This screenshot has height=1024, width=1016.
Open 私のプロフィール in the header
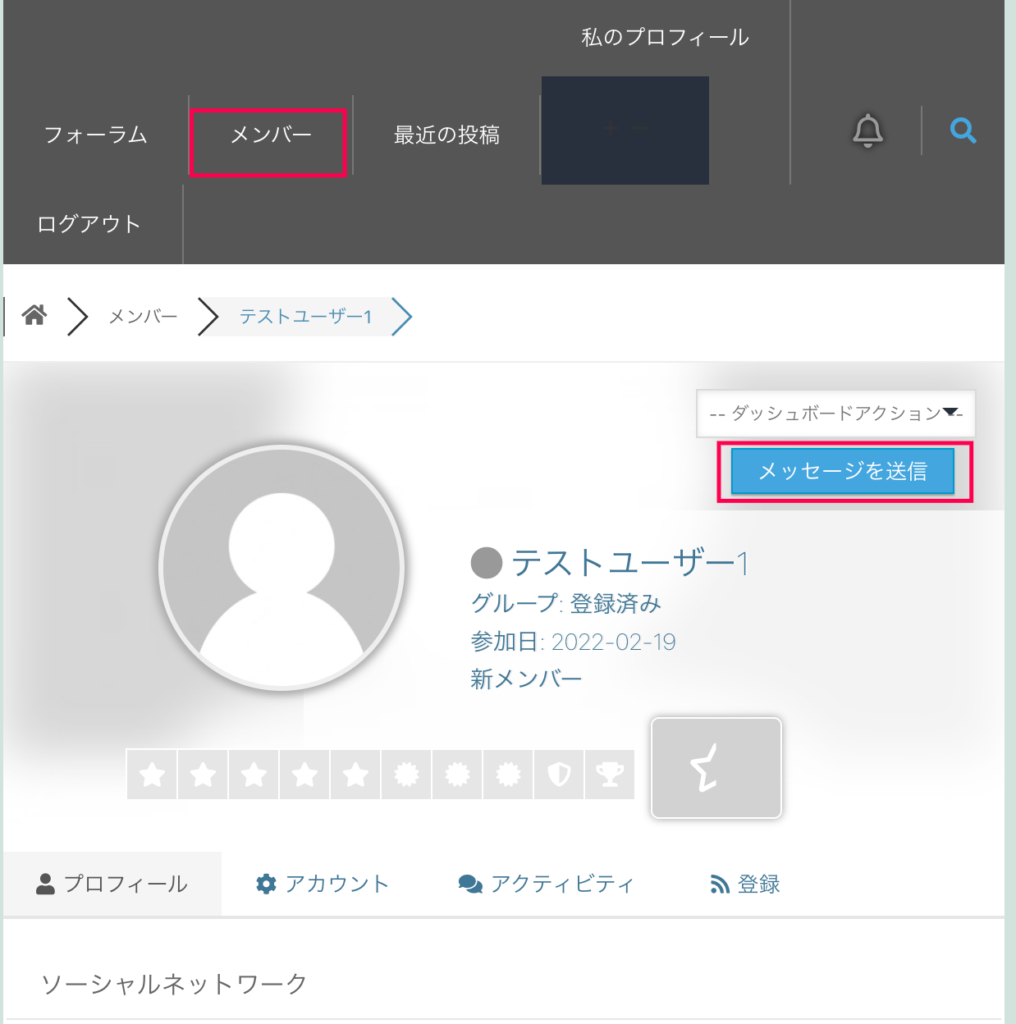click(665, 37)
